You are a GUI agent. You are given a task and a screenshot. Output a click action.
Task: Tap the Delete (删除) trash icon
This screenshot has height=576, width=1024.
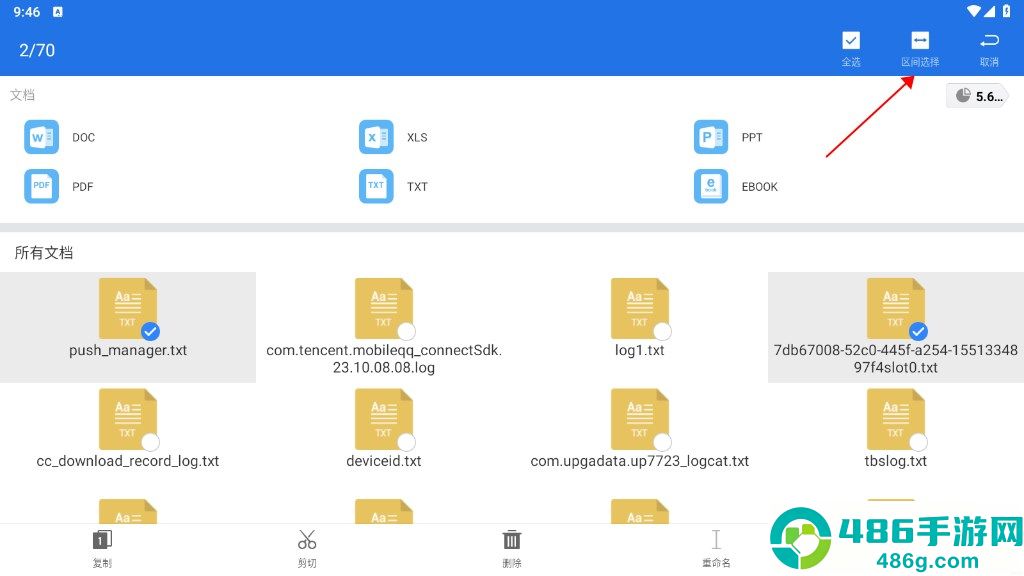click(x=511, y=540)
